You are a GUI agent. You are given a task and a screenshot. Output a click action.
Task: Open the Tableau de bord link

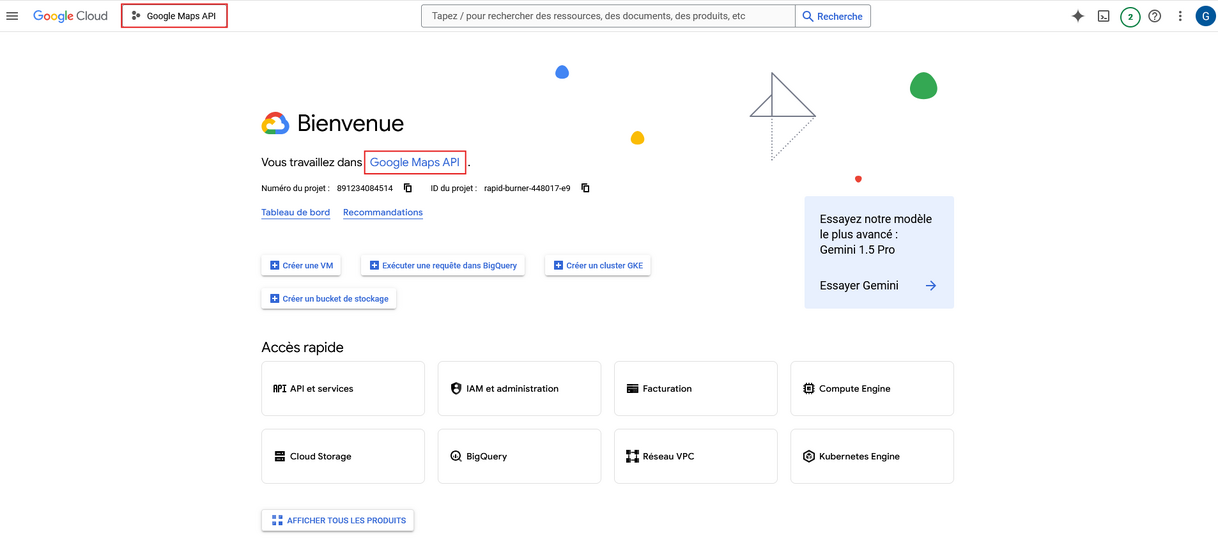point(296,212)
